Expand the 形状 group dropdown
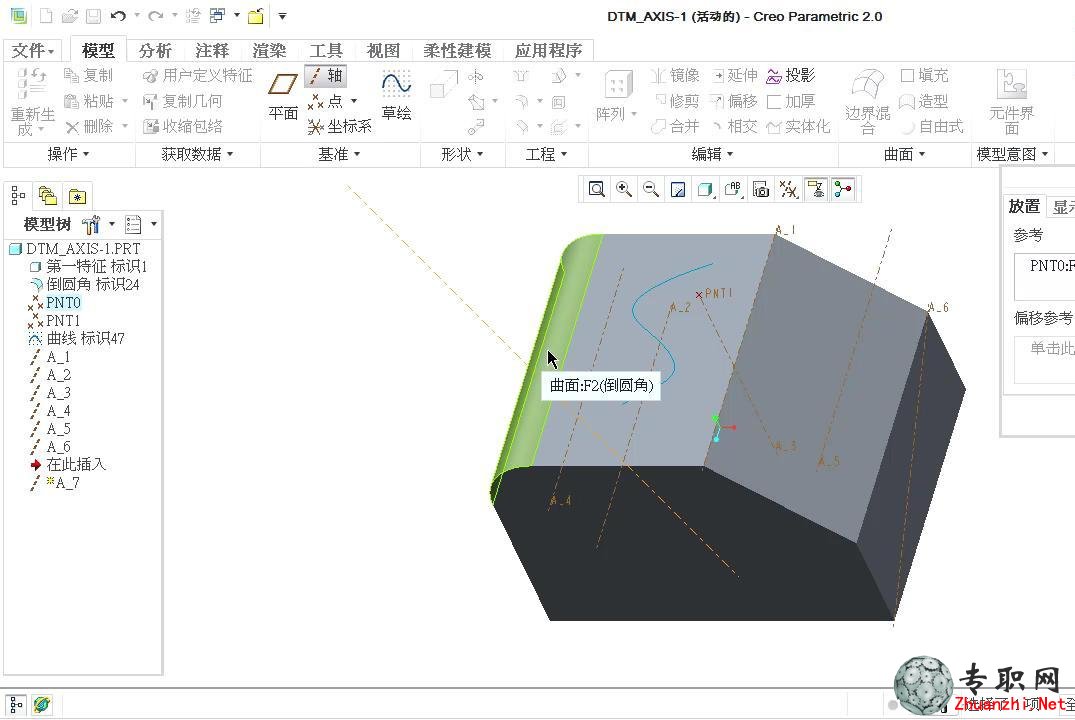The image size is (1075, 720). point(462,154)
